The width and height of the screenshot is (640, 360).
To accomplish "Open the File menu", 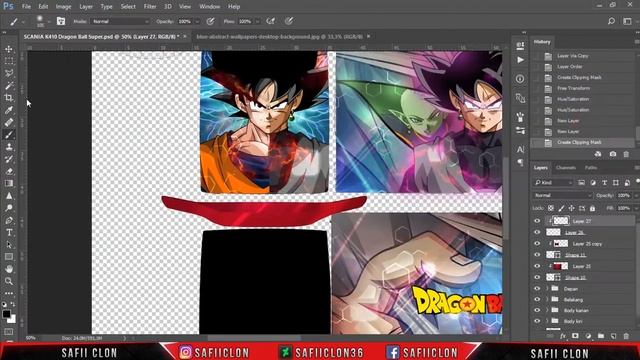I will [x=26, y=7].
